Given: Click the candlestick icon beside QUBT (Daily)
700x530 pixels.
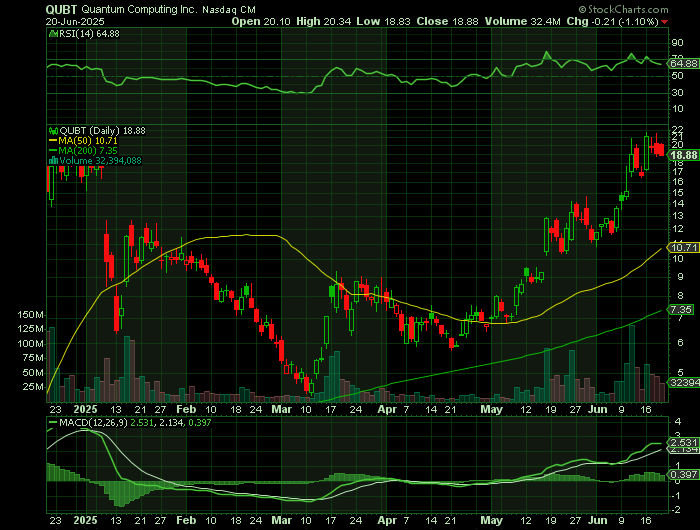Looking at the screenshot, I should click(x=53, y=131).
